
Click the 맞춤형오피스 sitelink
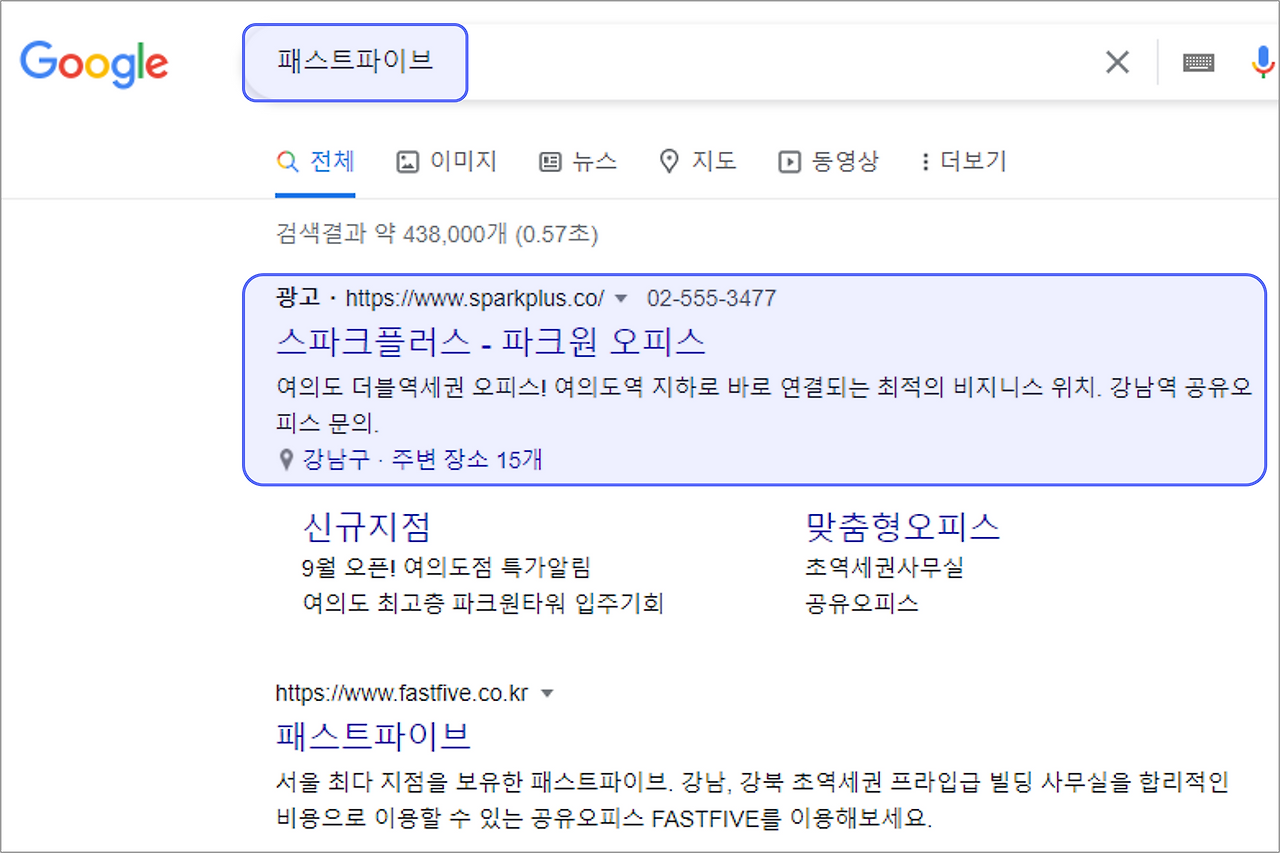(902, 526)
